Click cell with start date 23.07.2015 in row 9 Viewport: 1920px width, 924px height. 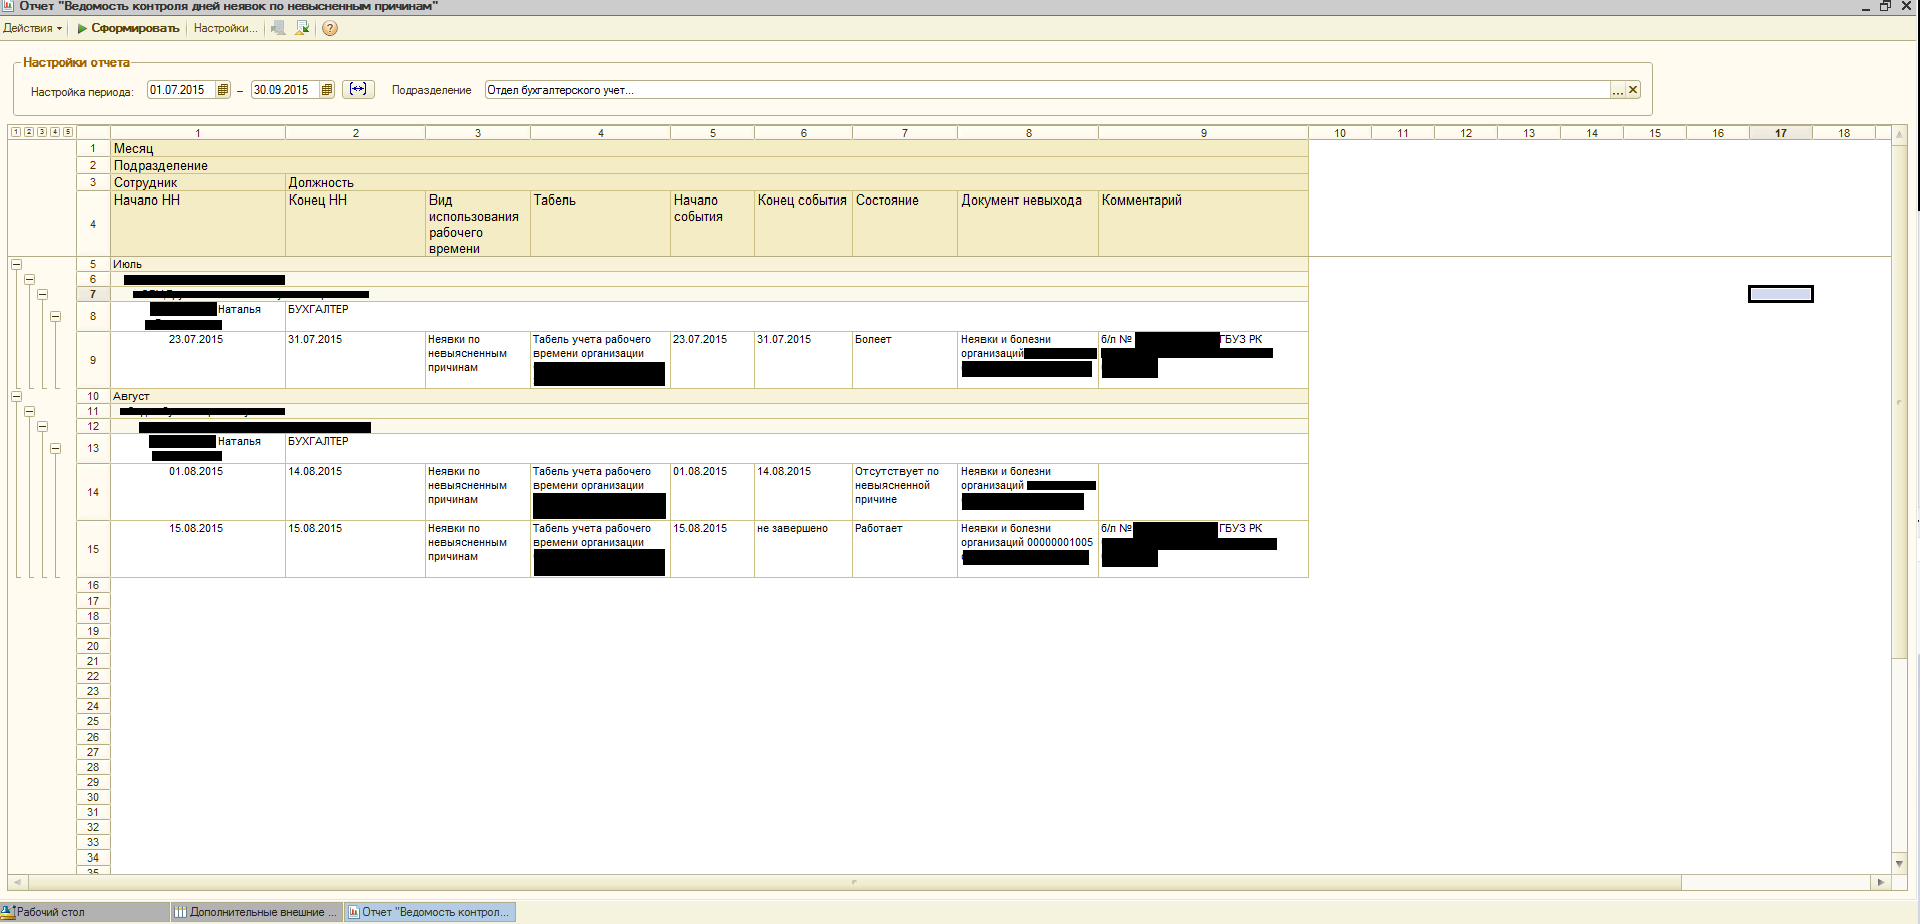click(198, 360)
